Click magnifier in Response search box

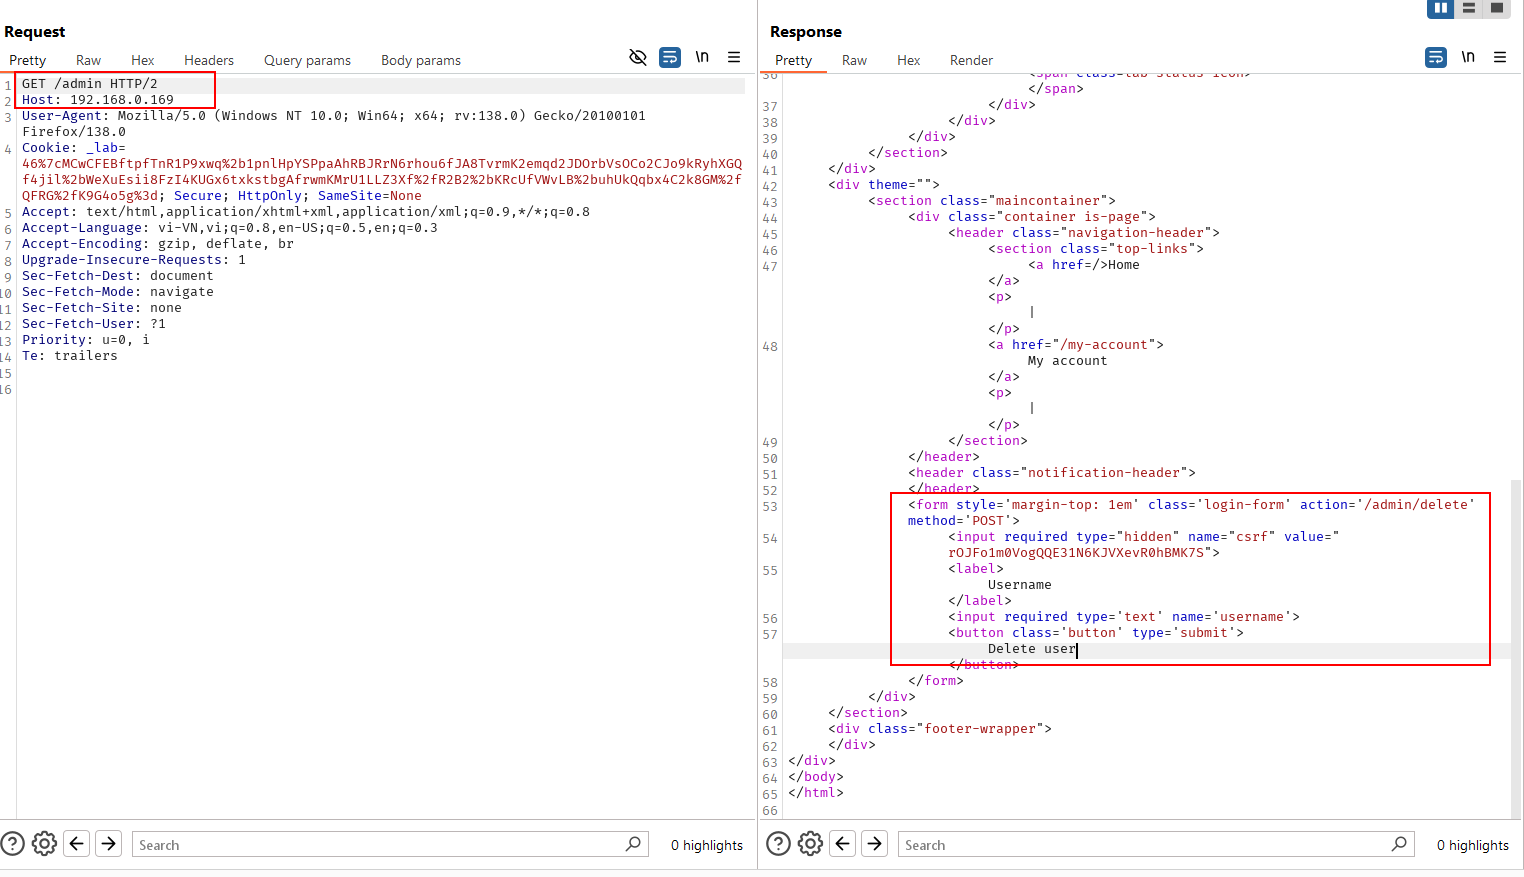[1399, 844]
